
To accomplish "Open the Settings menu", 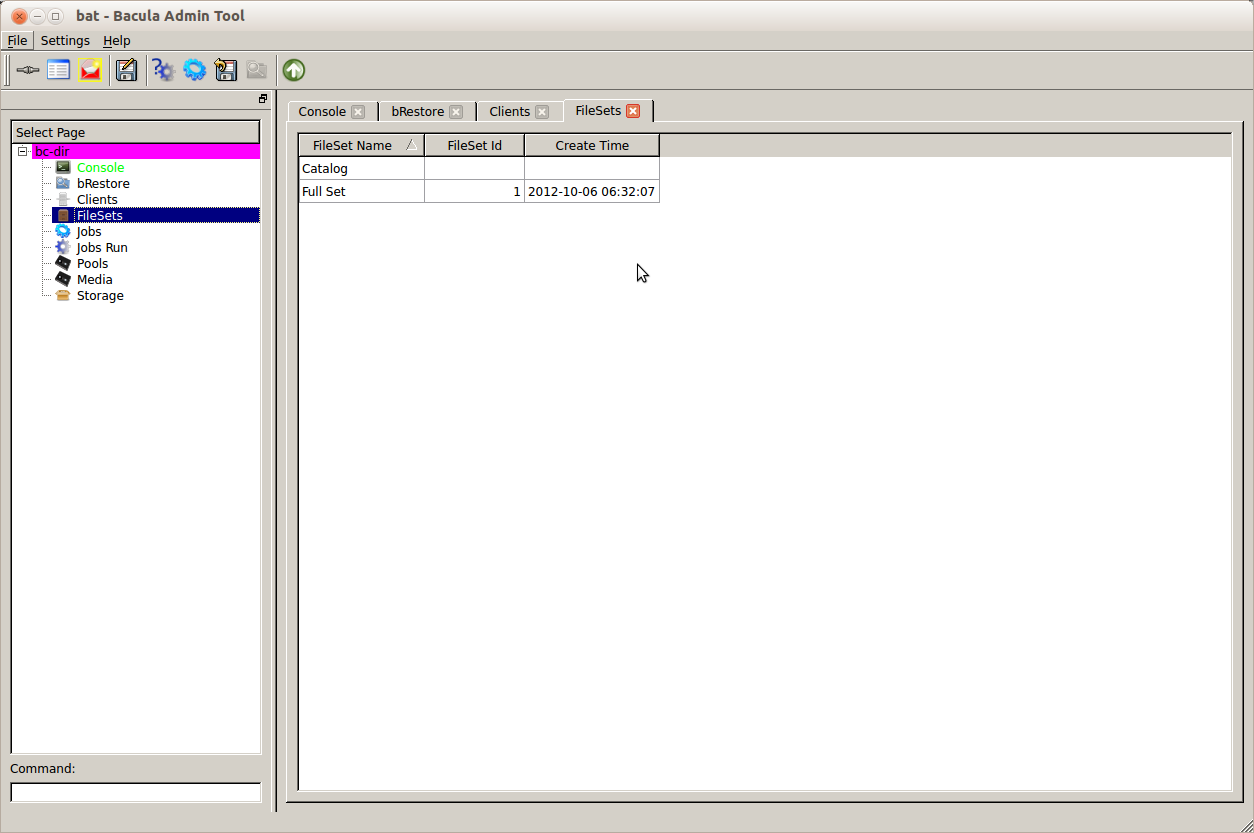I will tap(65, 40).
